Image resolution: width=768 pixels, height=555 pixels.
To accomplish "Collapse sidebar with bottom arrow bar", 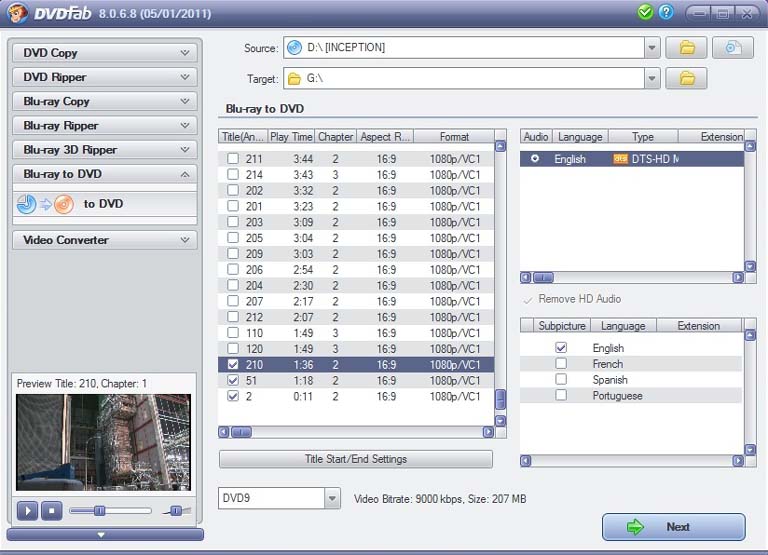I will pos(105,534).
